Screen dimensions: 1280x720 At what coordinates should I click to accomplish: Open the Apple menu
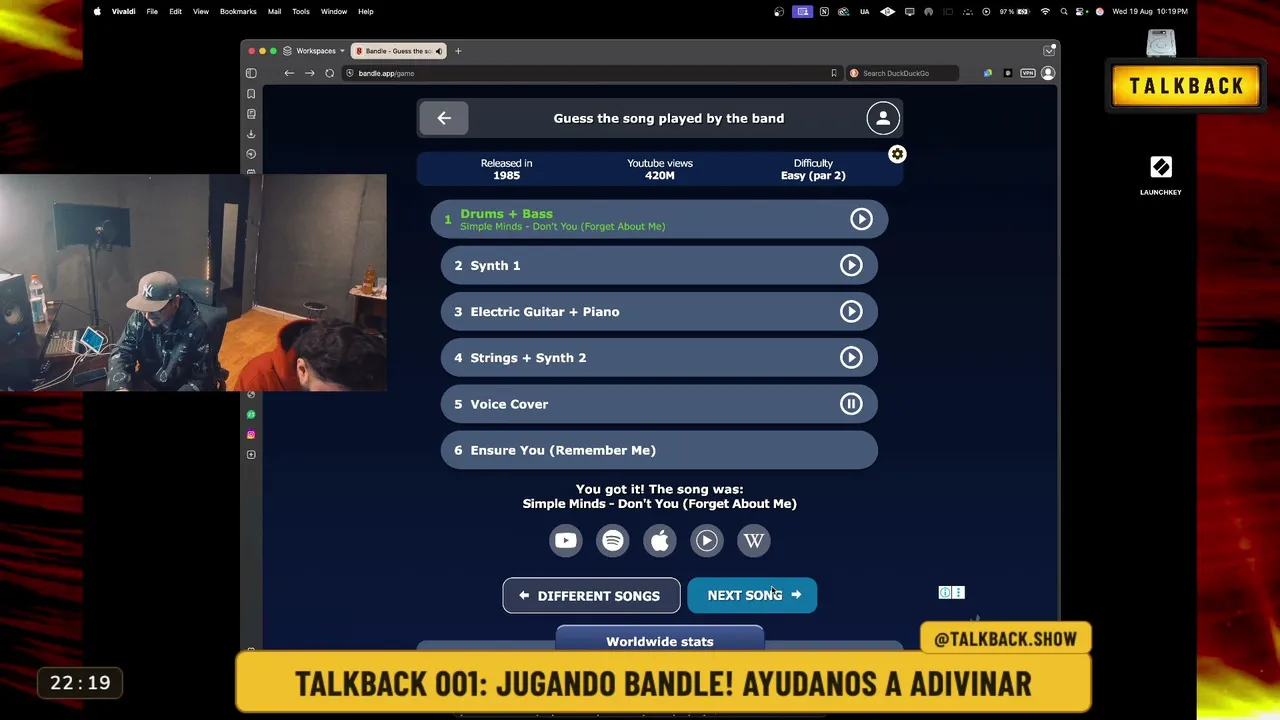coord(97,12)
